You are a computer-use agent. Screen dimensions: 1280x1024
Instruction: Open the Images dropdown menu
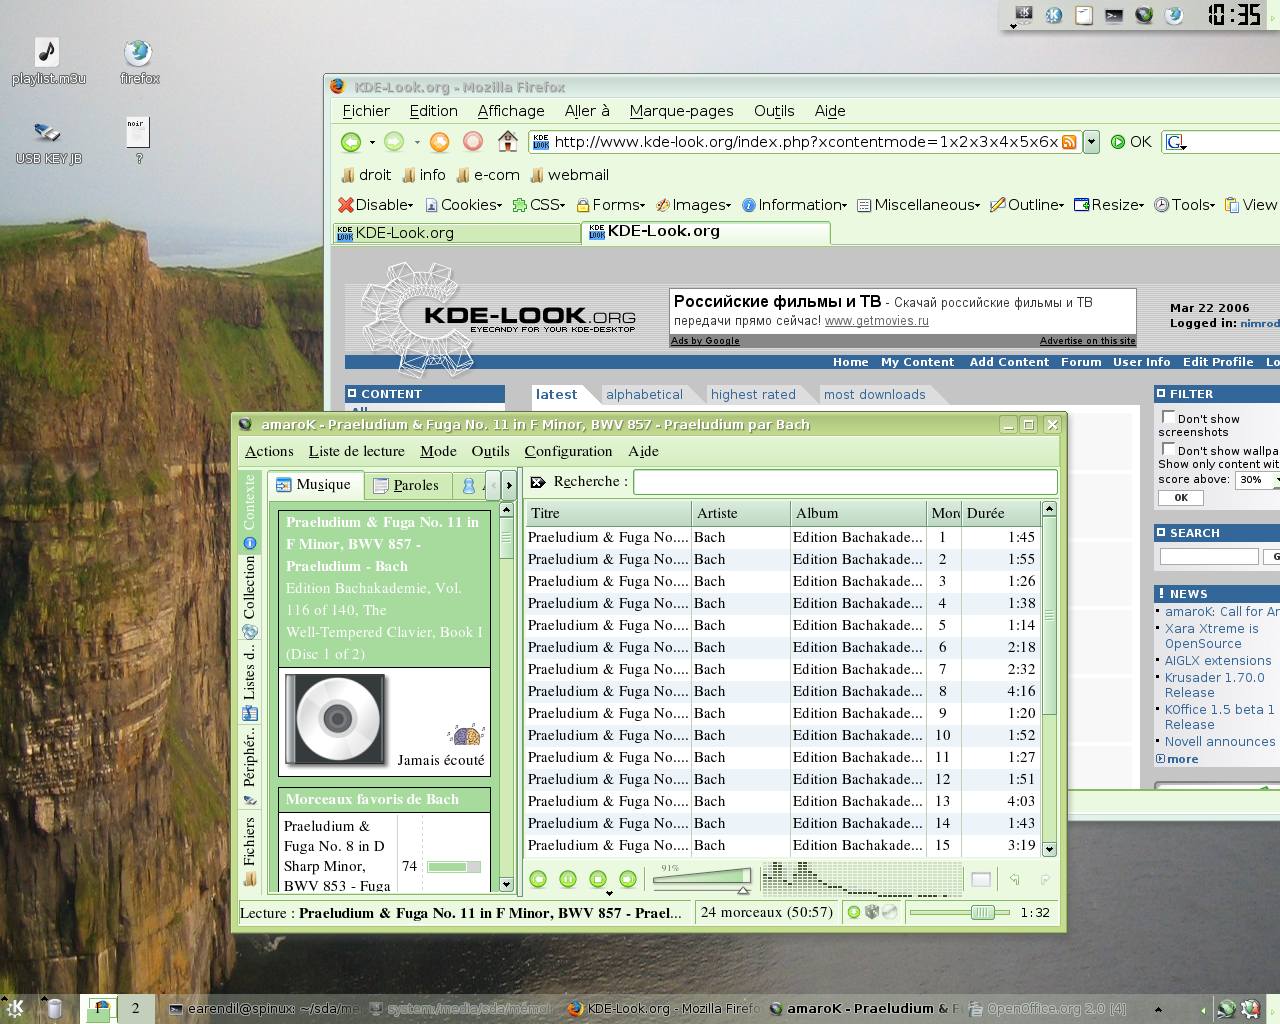[x=694, y=205]
